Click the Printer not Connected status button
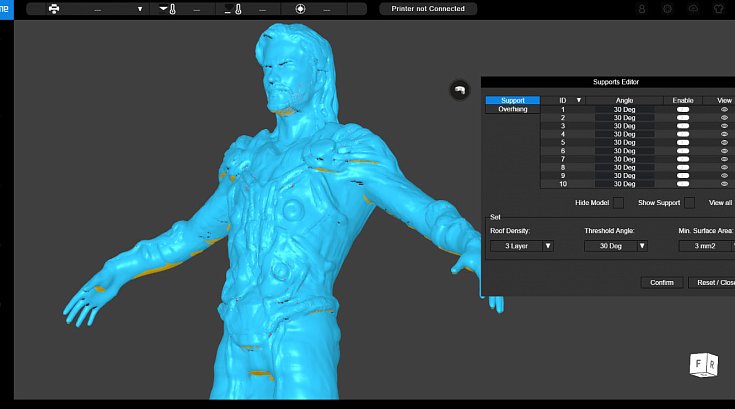This screenshot has height=409, width=735. tap(428, 9)
